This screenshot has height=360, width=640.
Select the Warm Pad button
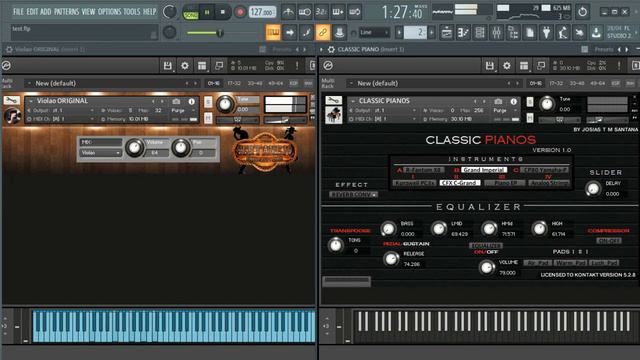[x=571, y=263]
